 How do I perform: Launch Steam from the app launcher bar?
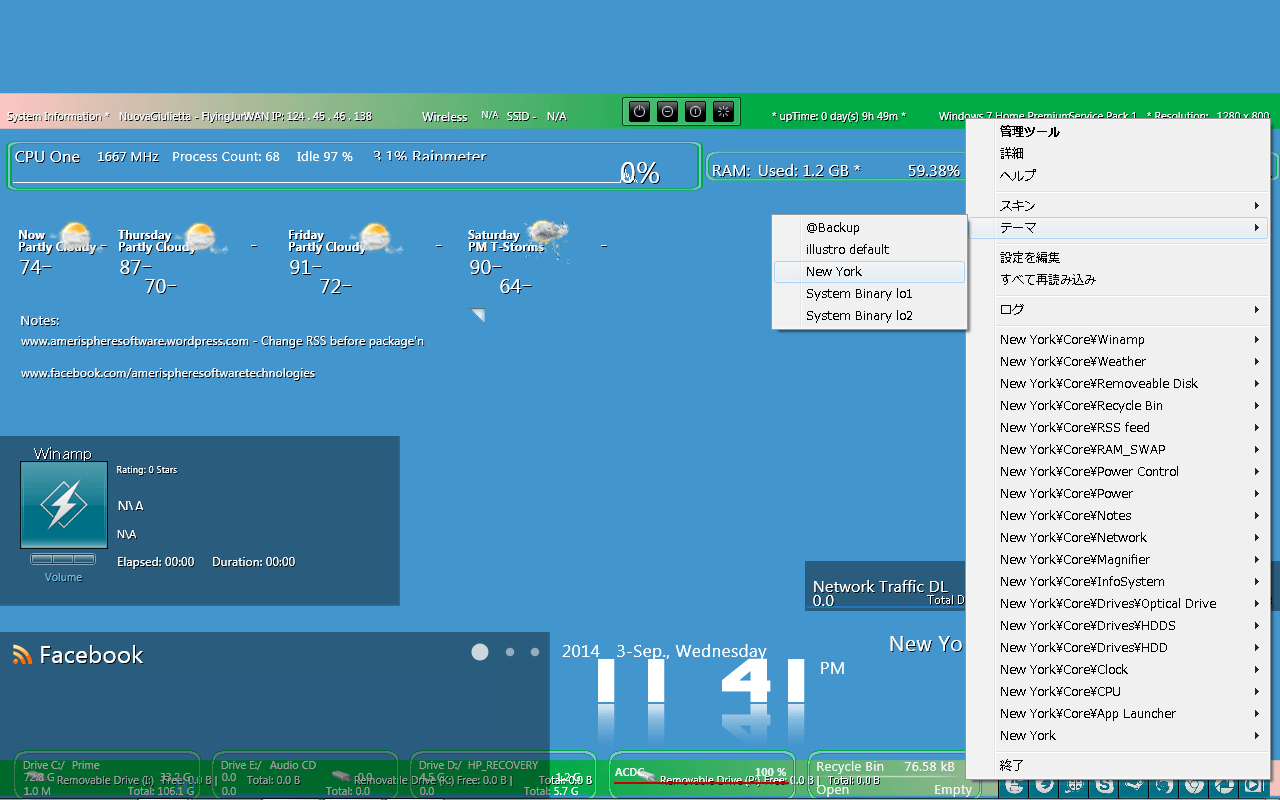(1135, 787)
